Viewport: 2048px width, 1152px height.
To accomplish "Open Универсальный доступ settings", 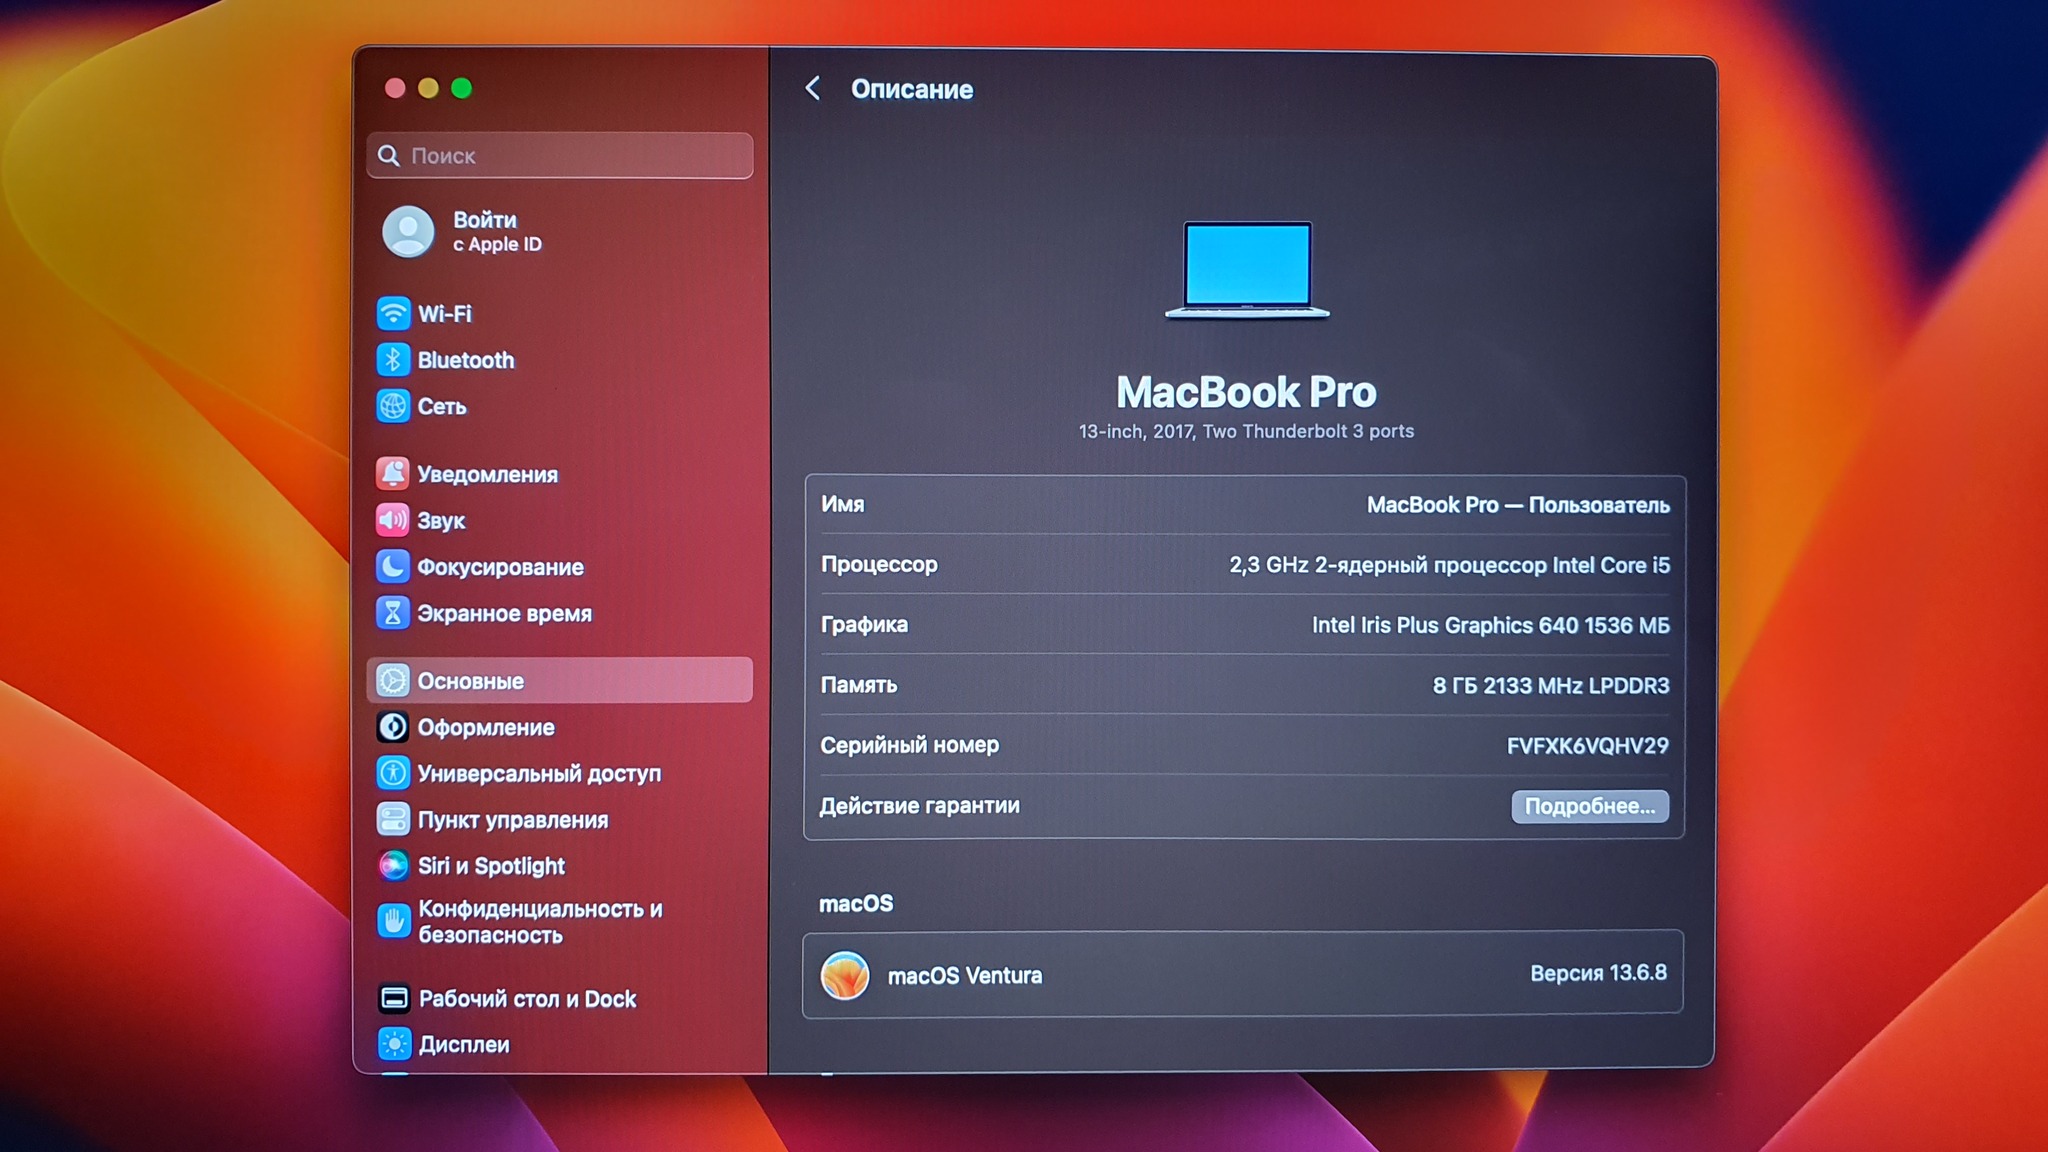I will pos(538,774).
